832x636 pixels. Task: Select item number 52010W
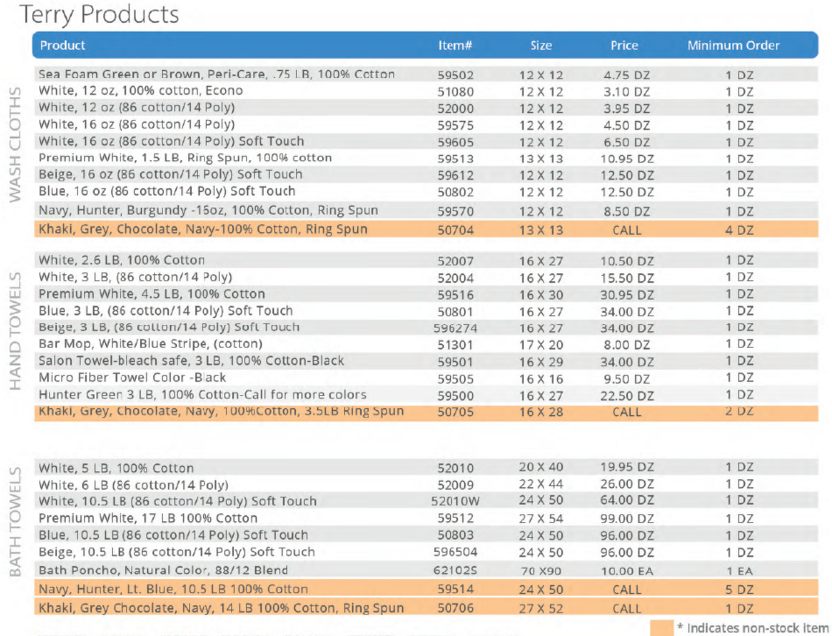pyautogui.click(x=455, y=501)
